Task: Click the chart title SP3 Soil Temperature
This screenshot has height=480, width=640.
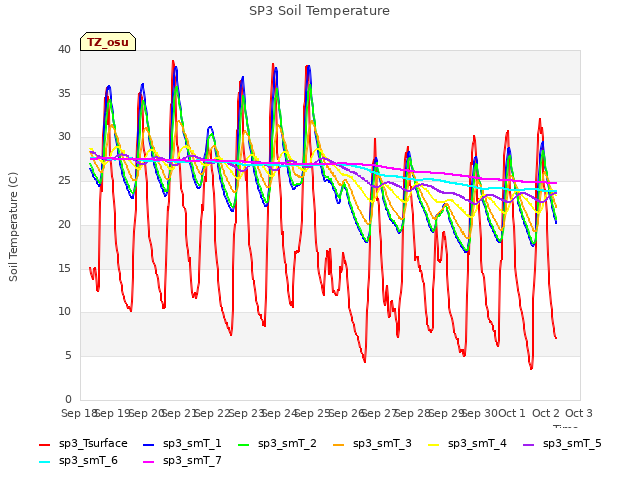Action: coord(319,11)
